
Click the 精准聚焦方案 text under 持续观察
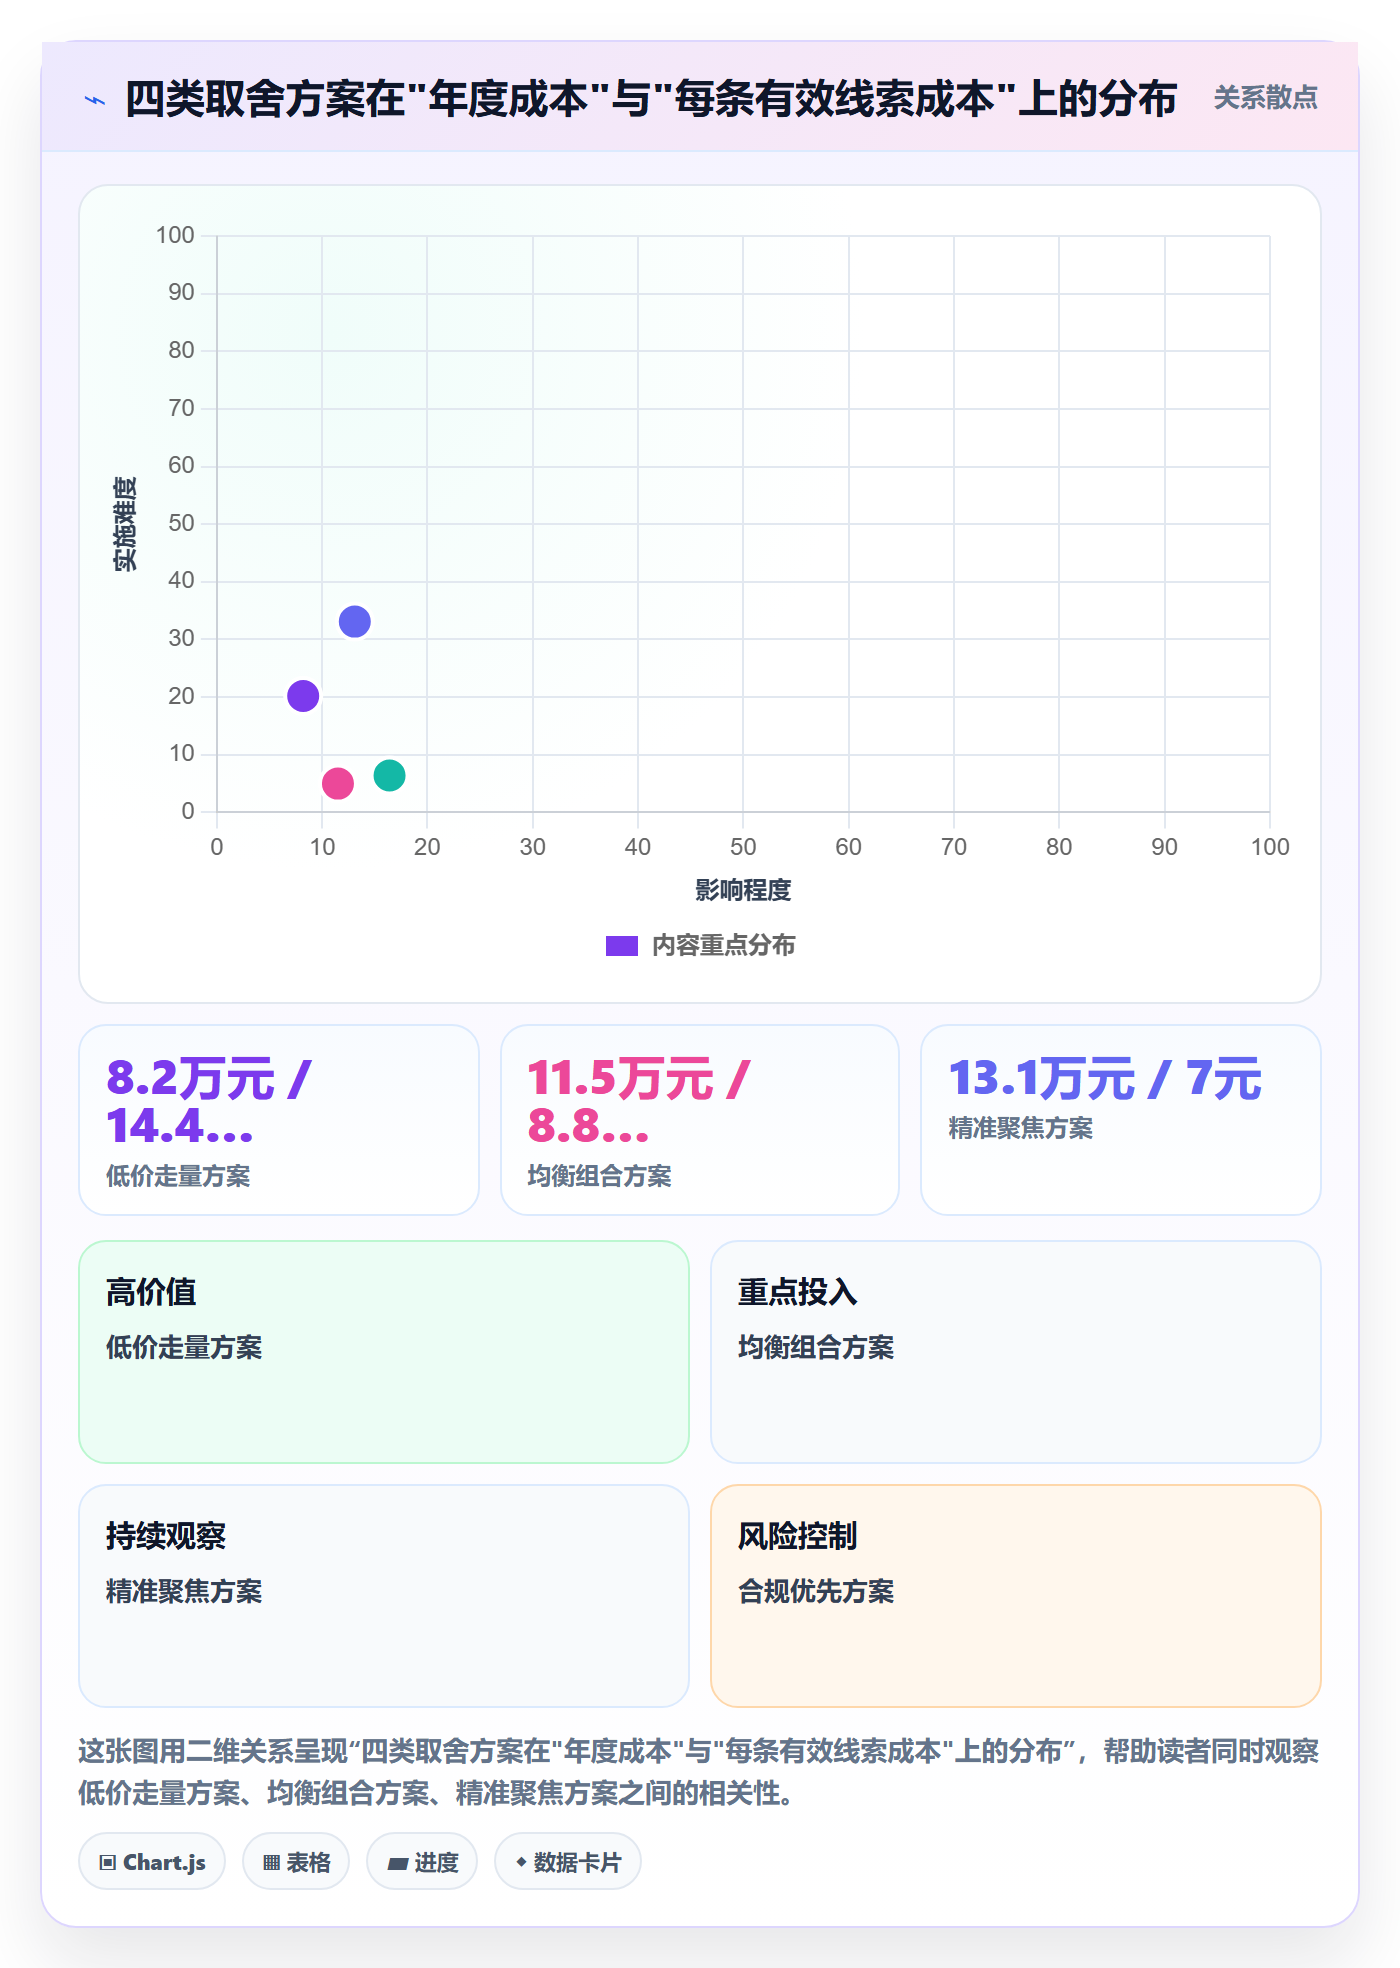pos(184,1591)
